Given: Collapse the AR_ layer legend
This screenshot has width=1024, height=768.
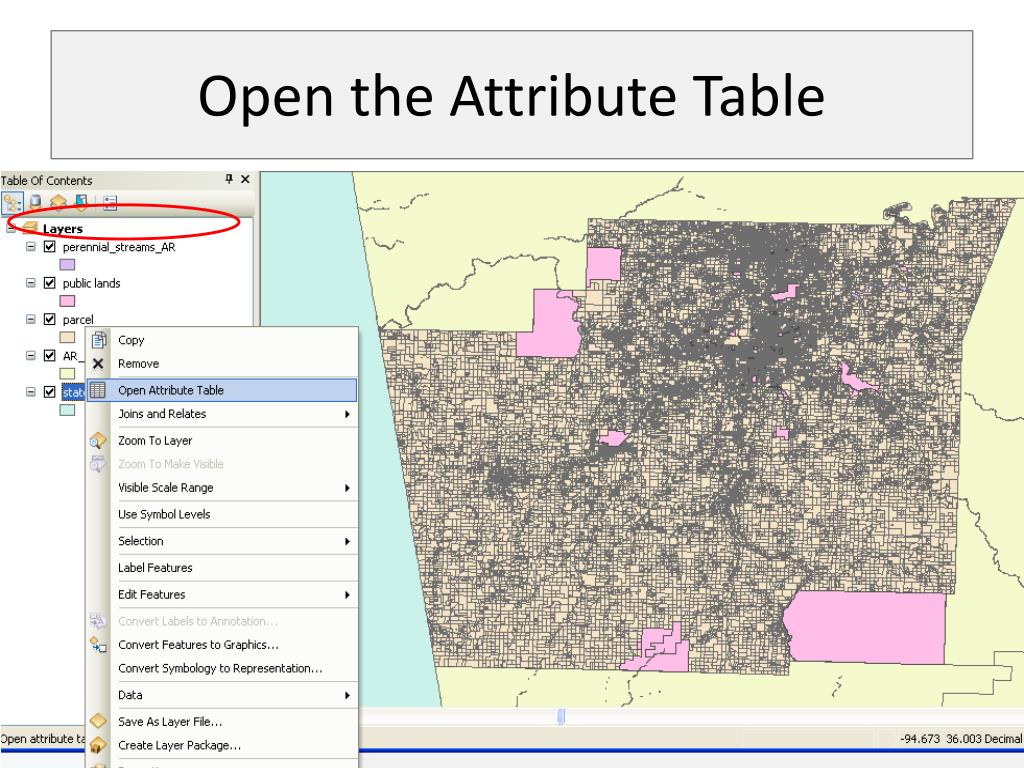Looking at the screenshot, I should tap(31, 355).
